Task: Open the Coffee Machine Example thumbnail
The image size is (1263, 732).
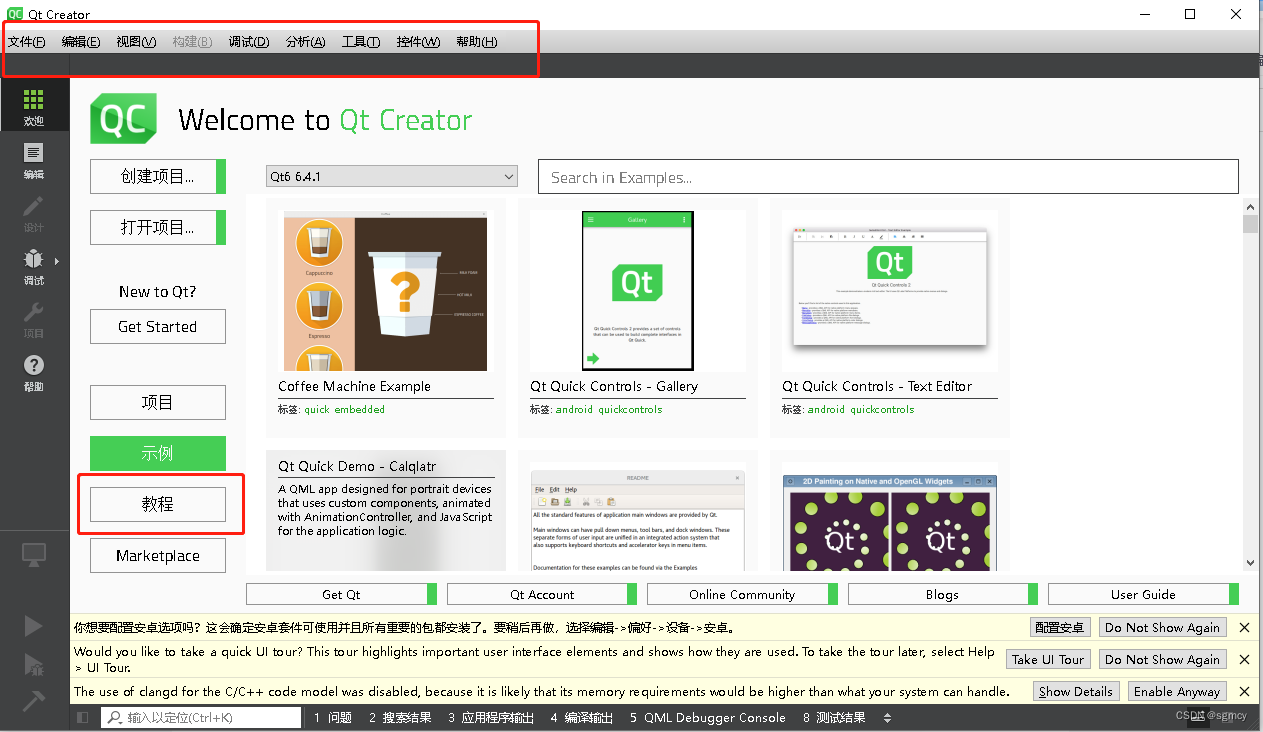Action: click(386, 291)
